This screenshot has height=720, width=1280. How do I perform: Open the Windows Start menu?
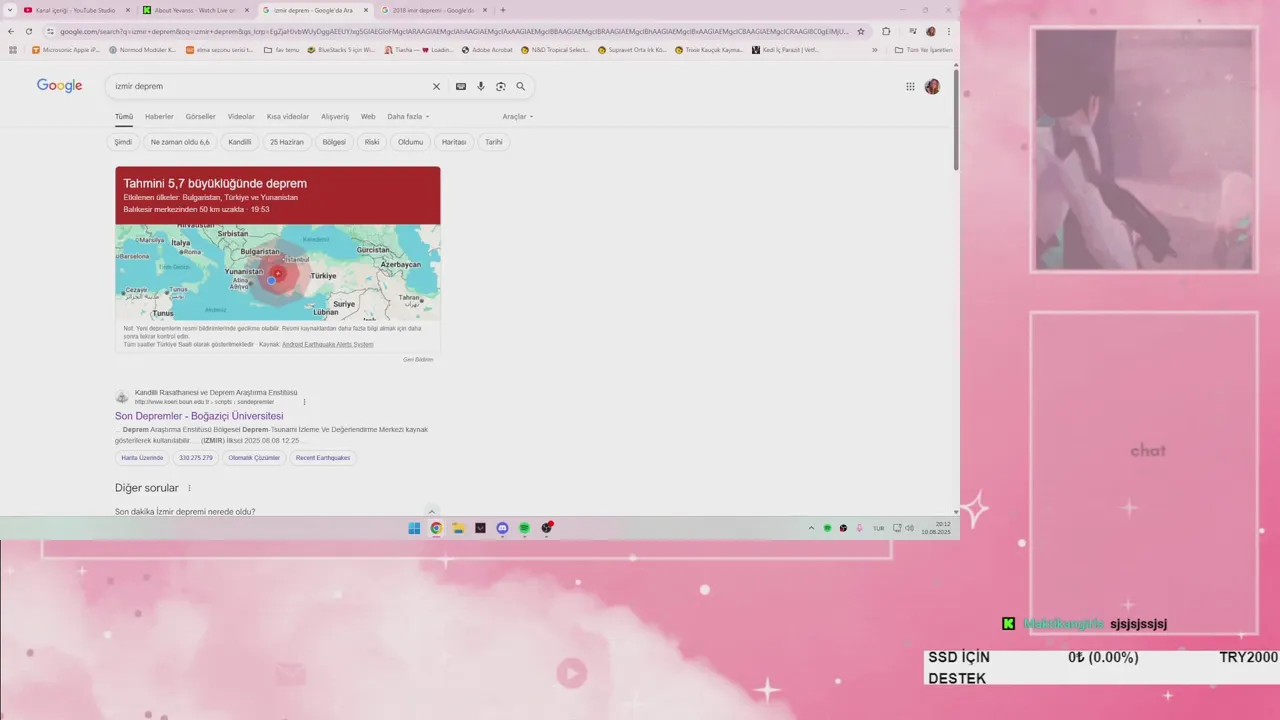tap(414, 528)
